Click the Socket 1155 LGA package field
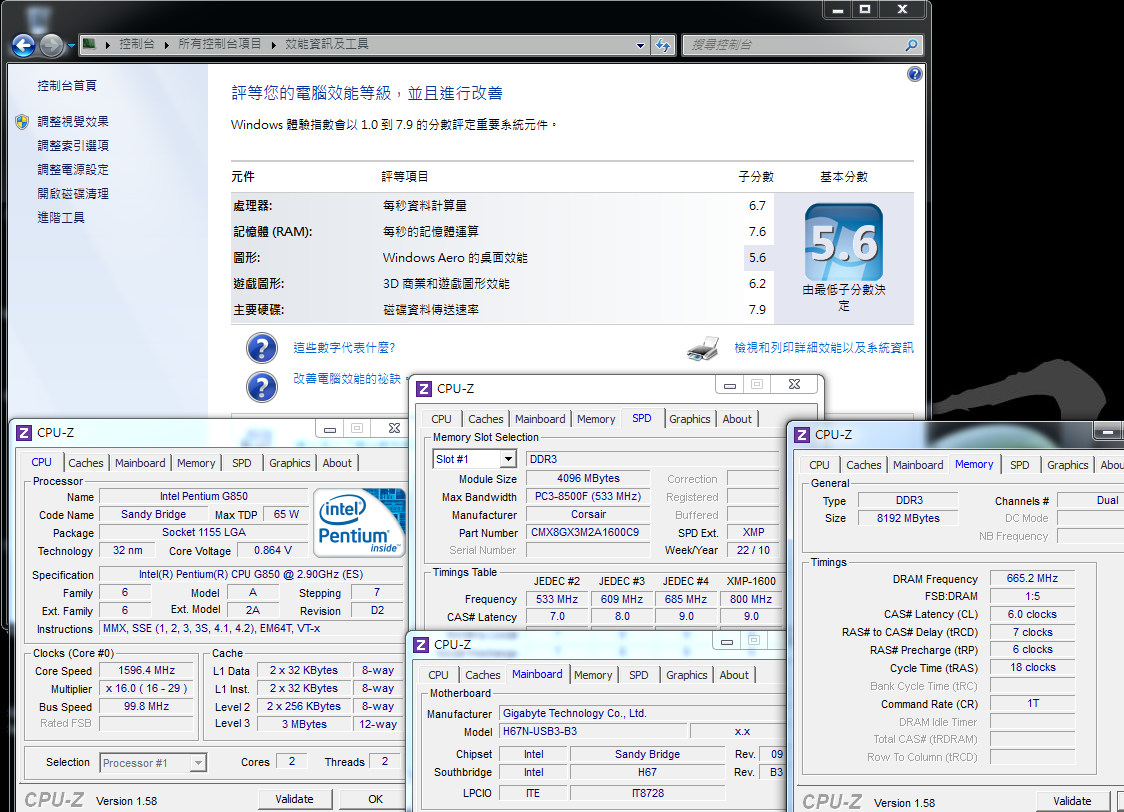This screenshot has height=812, width=1124. pos(204,532)
